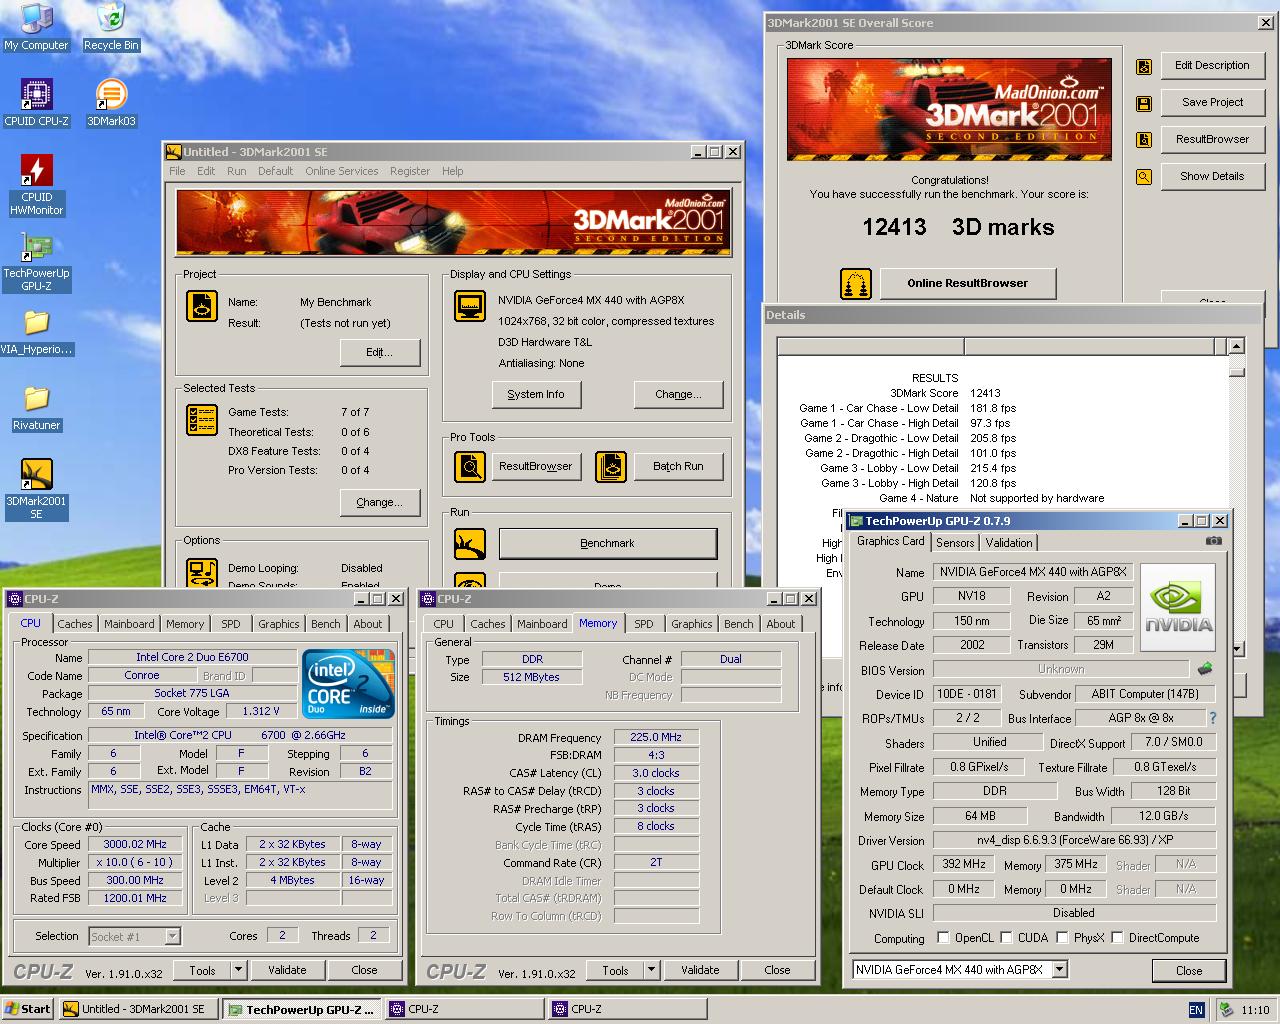Click the Online ResultBrowser button
The height and width of the screenshot is (1024, 1280).
[x=968, y=284]
